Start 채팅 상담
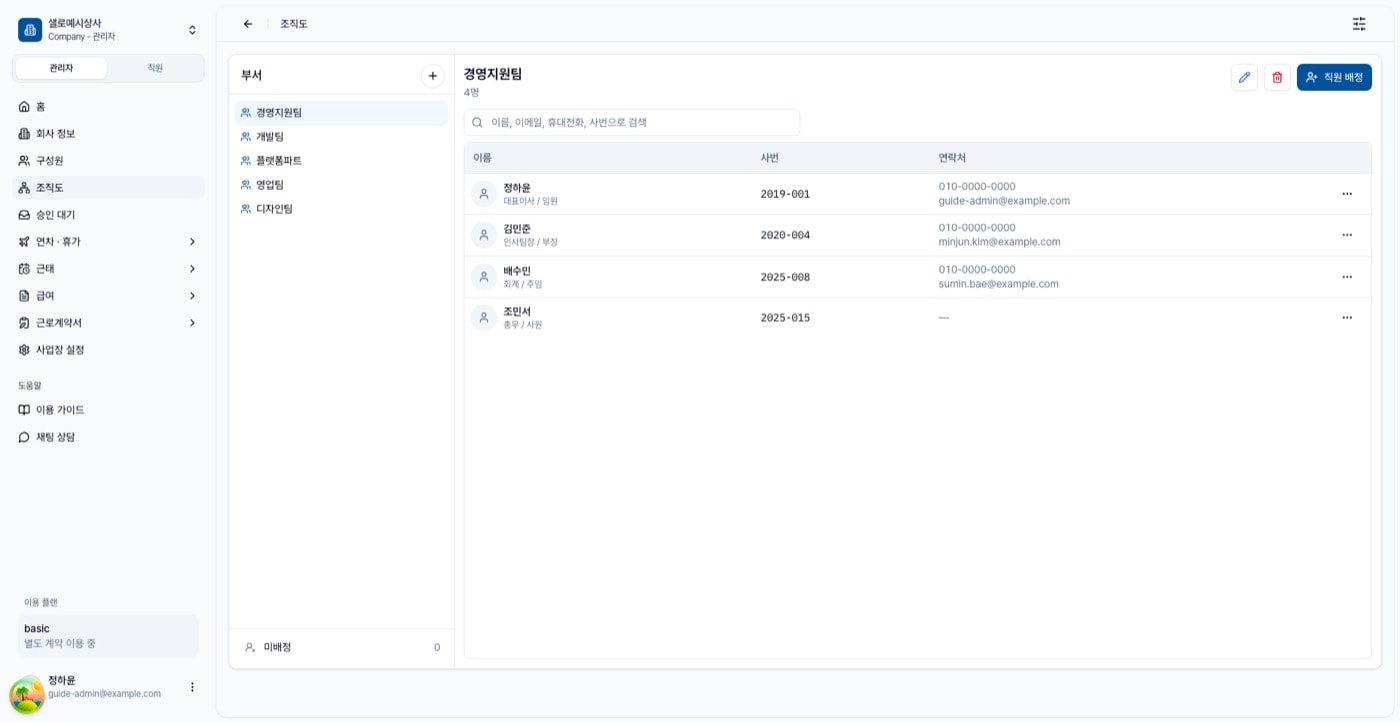Image resolution: width=1400 pixels, height=723 pixels. (108, 437)
